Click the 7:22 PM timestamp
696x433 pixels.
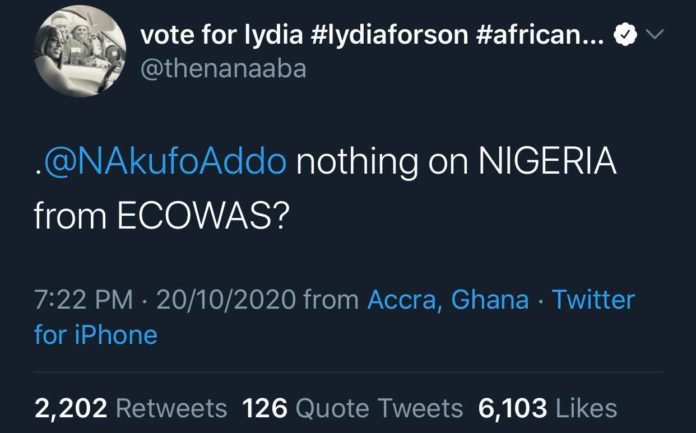[83, 300]
